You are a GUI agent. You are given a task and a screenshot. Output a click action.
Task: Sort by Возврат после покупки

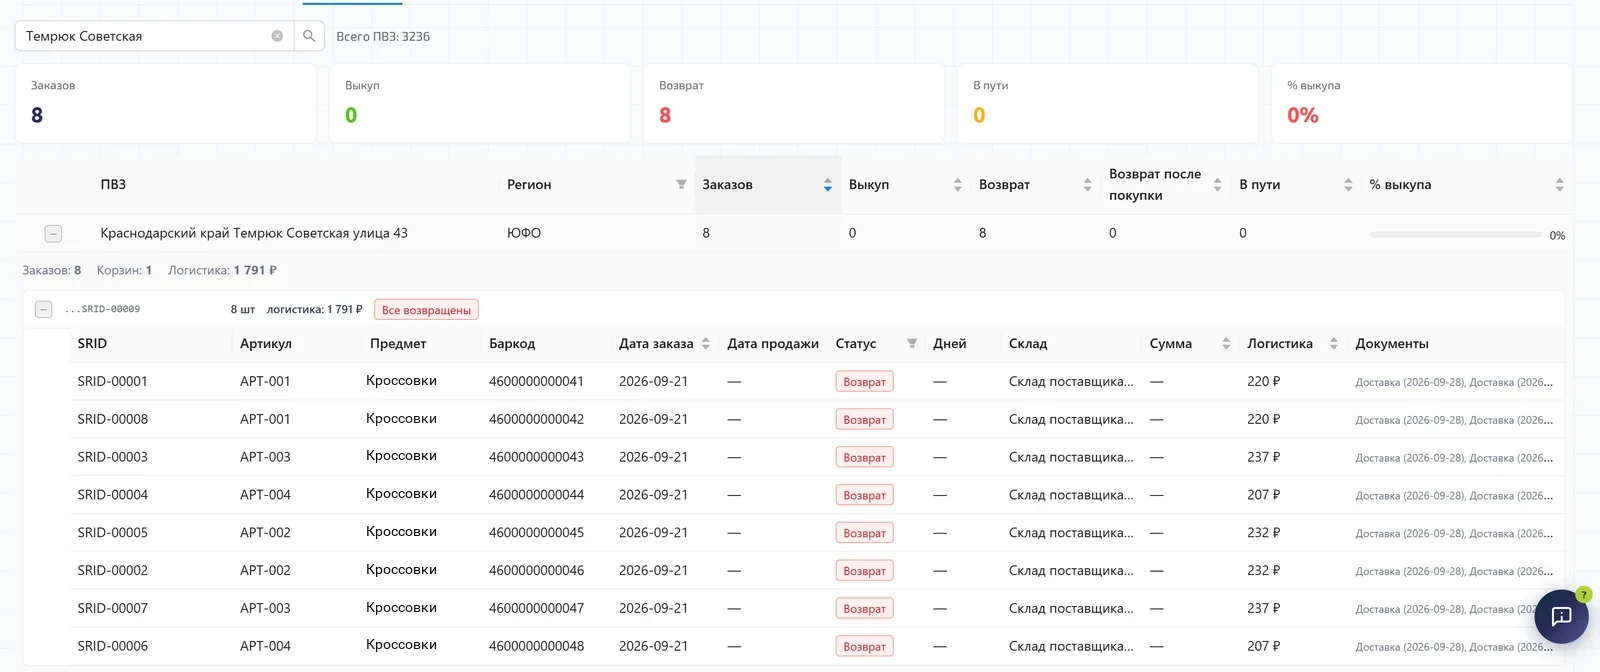(x=1217, y=185)
